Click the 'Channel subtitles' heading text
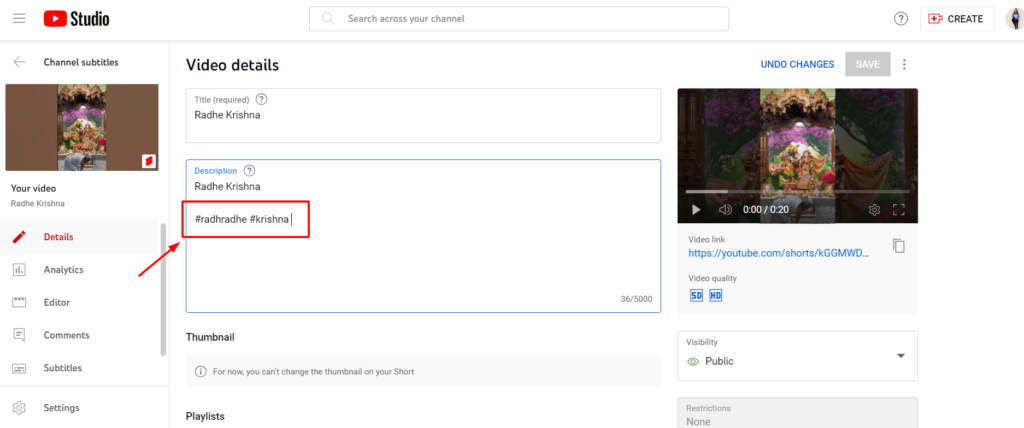1024x428 pixels. pos(81,62)
